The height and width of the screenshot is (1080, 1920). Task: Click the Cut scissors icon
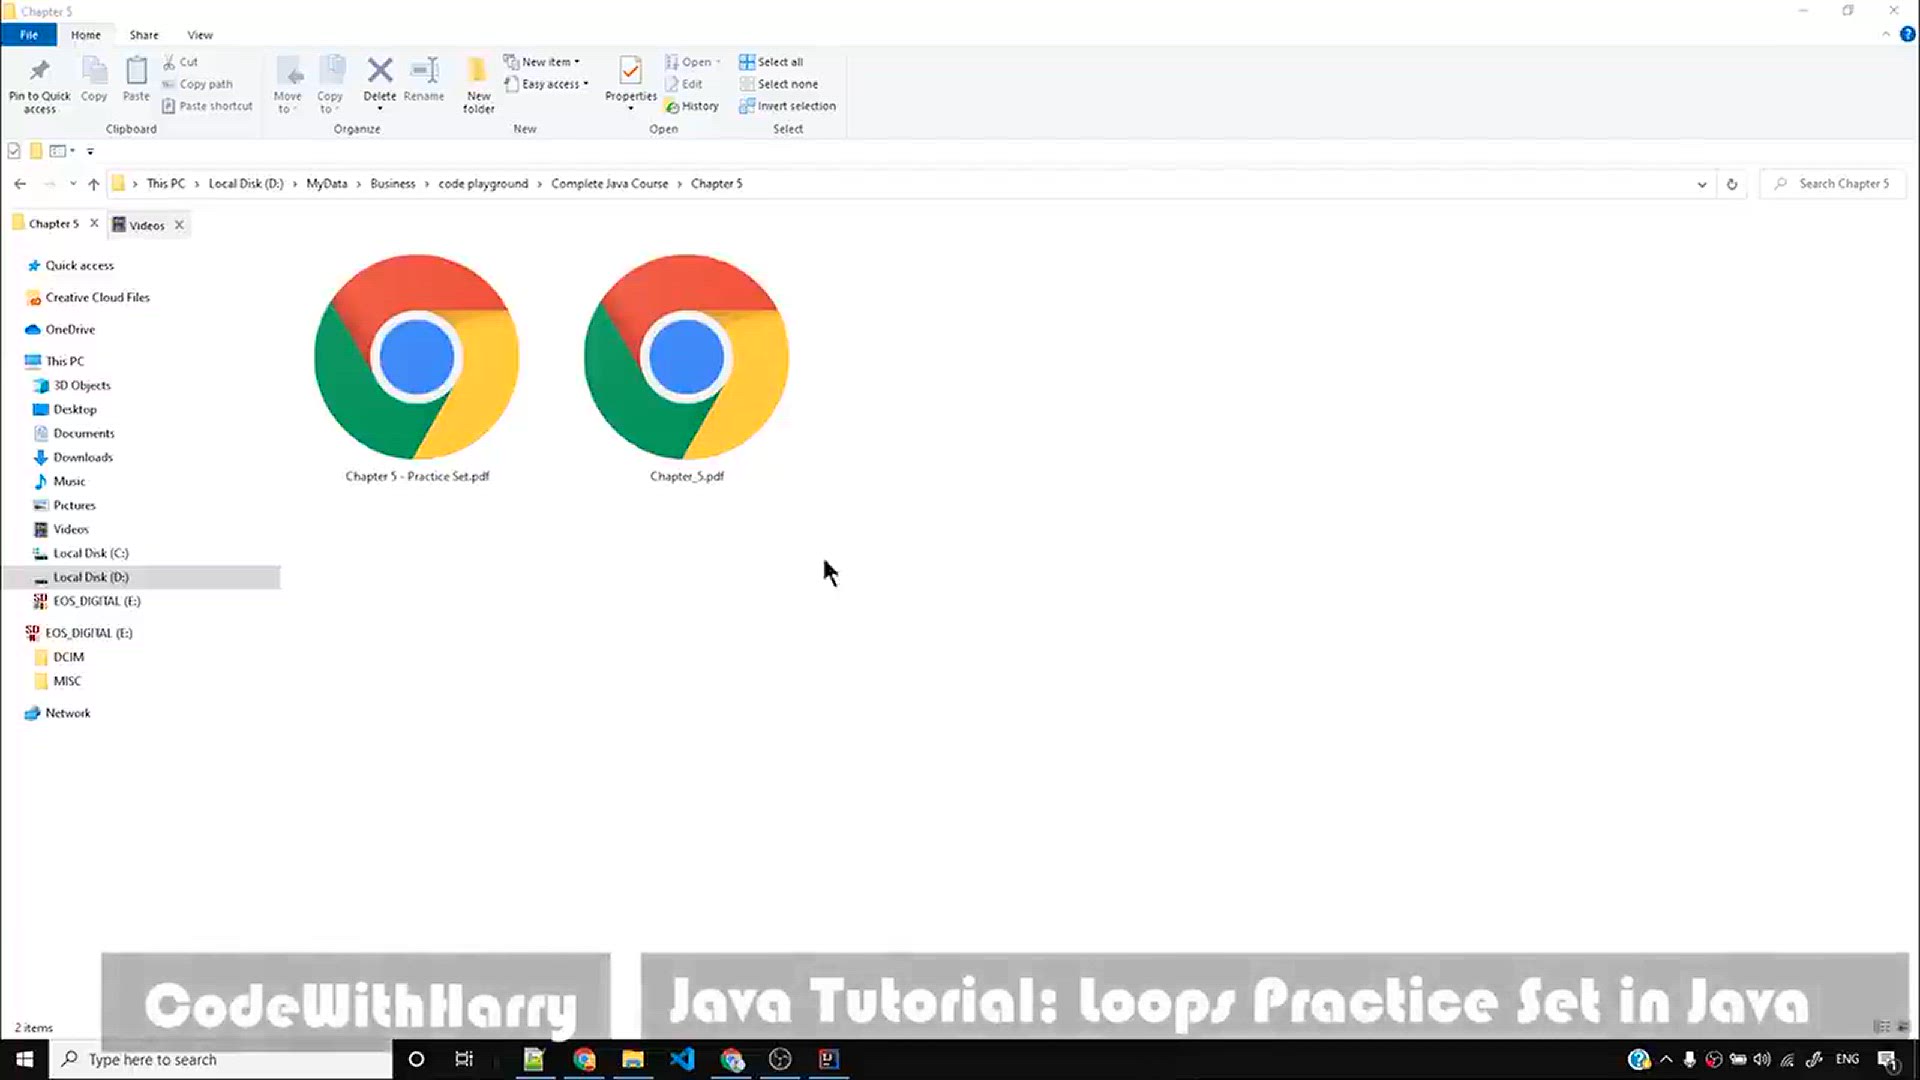pyautogui.click(x=169, y=62)
